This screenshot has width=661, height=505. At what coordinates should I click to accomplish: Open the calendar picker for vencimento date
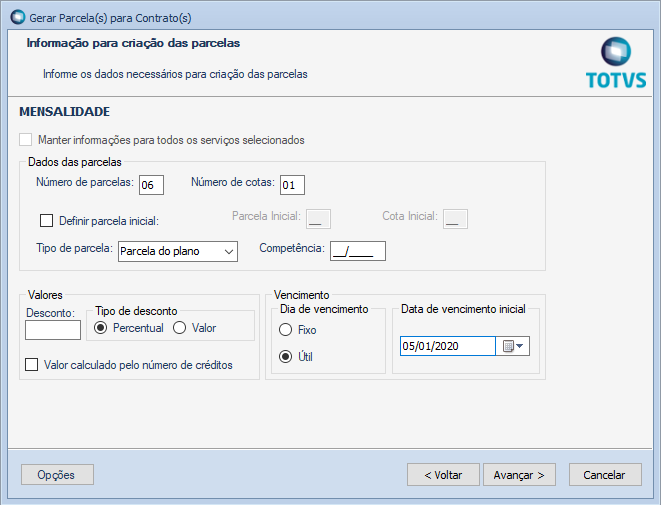tap(513, 346)
